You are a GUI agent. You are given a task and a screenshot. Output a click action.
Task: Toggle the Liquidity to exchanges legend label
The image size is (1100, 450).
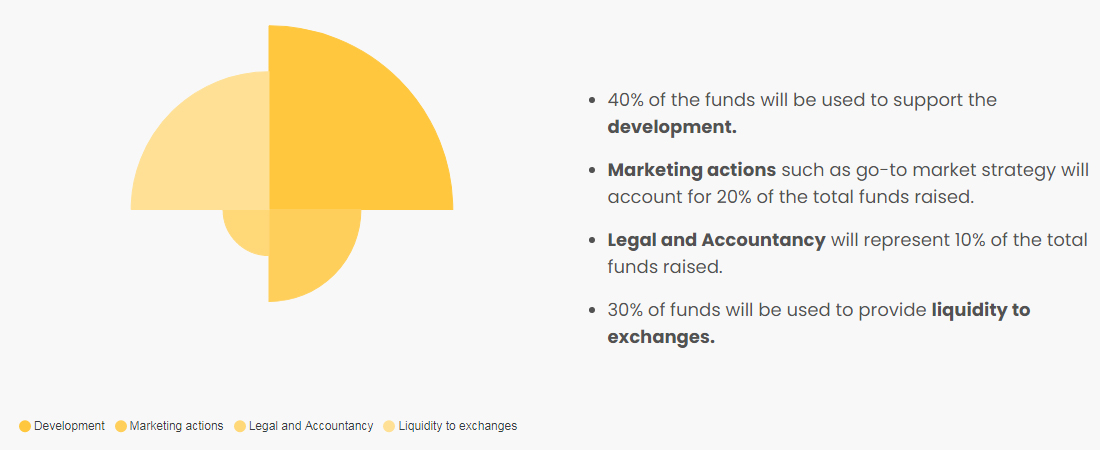tap(457, 426)
